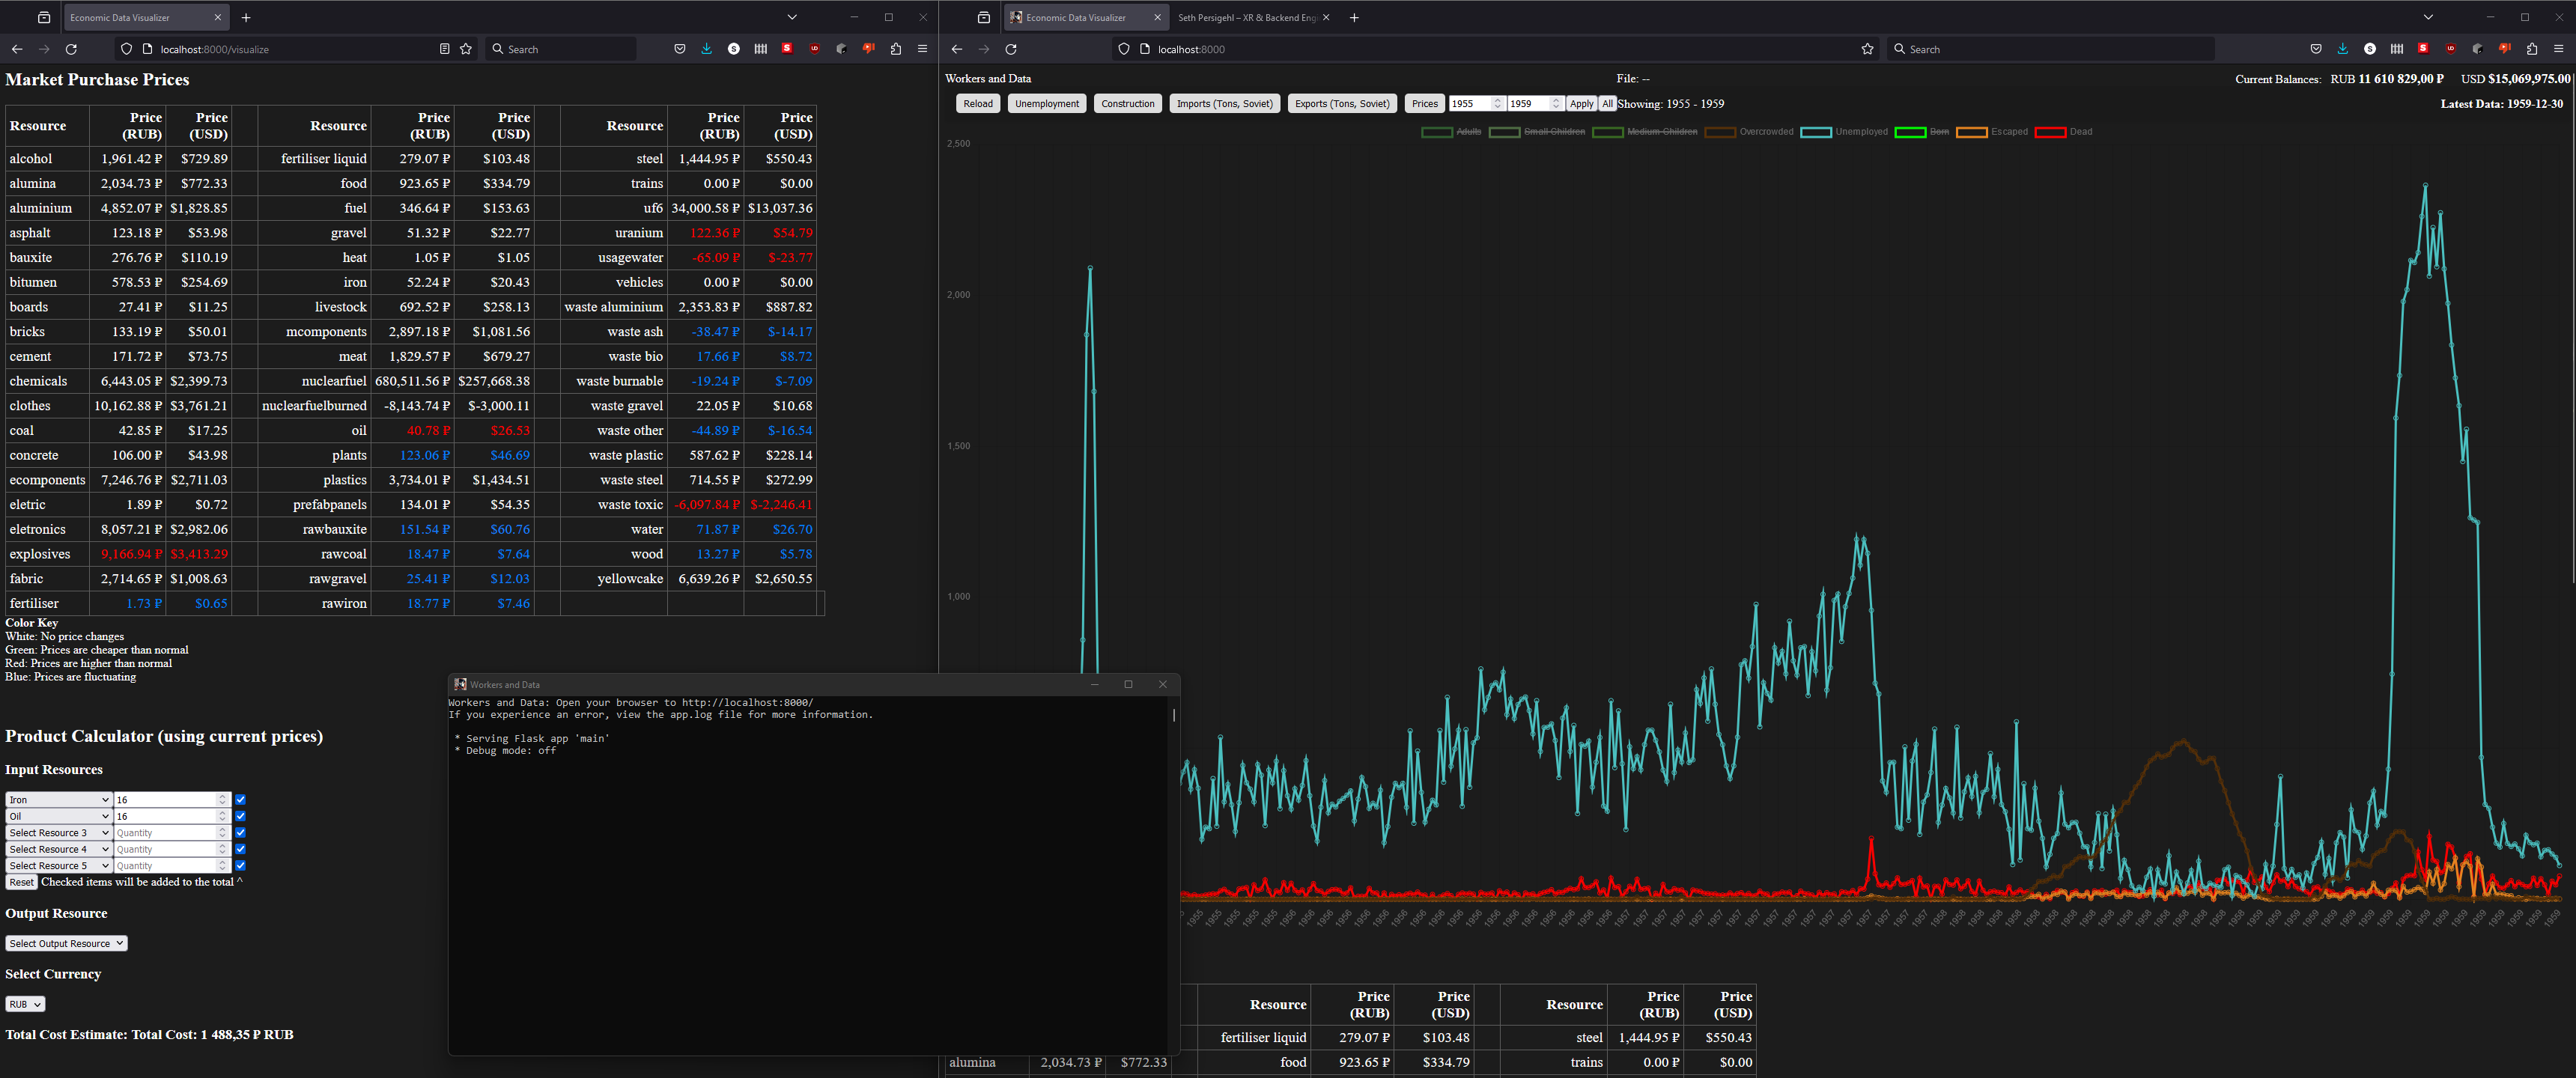Open downloads in the left browser toolbar
Viewport: 2576px width, 1078px height.
707,49
